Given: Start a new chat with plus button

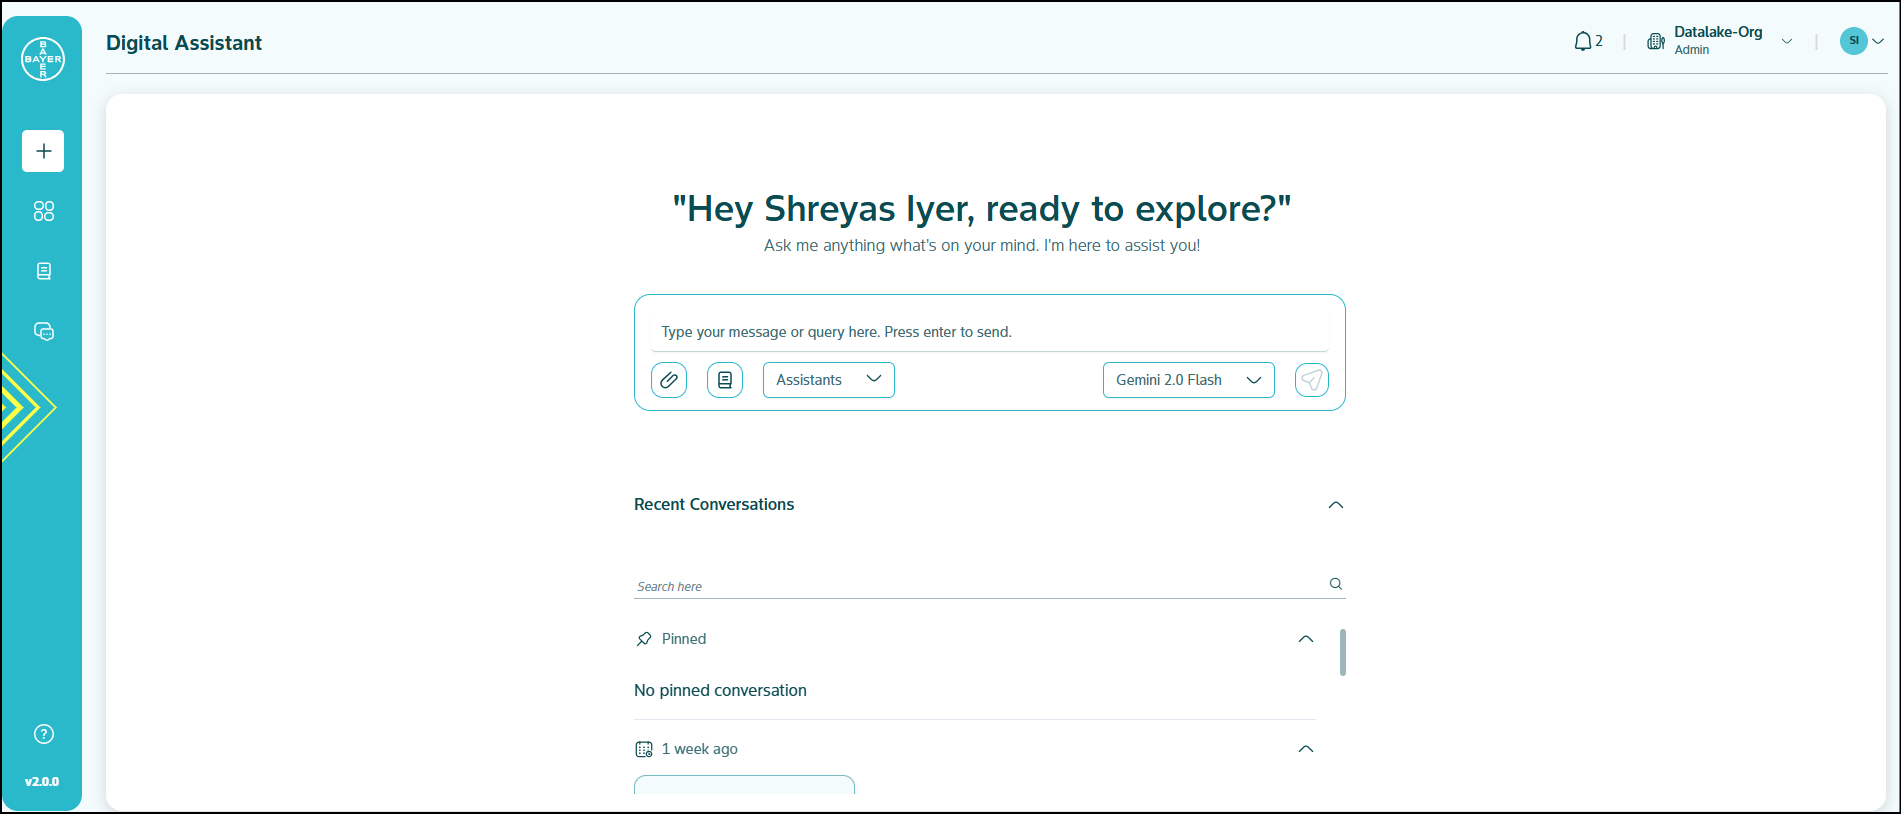Looking at the screenshot, I should pyautogui.click(x=43, y=151).
